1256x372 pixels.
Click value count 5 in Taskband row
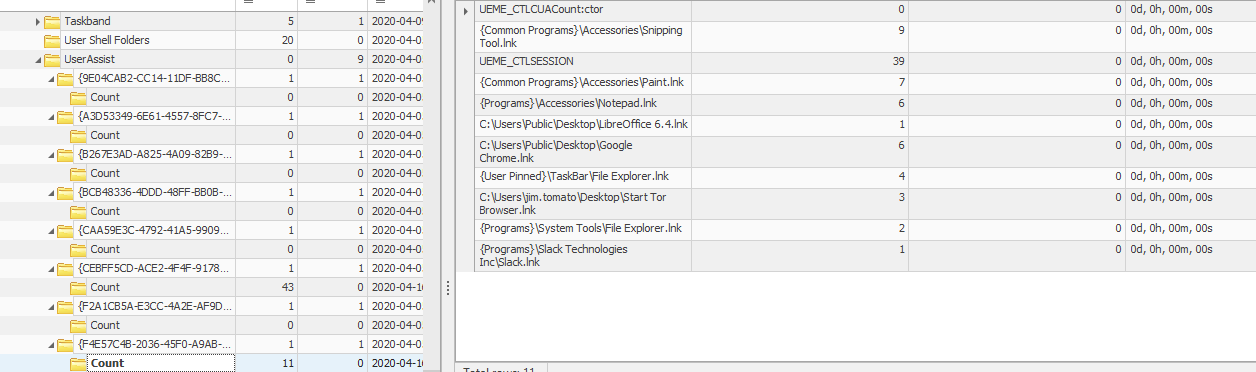[x=290, y=21]
